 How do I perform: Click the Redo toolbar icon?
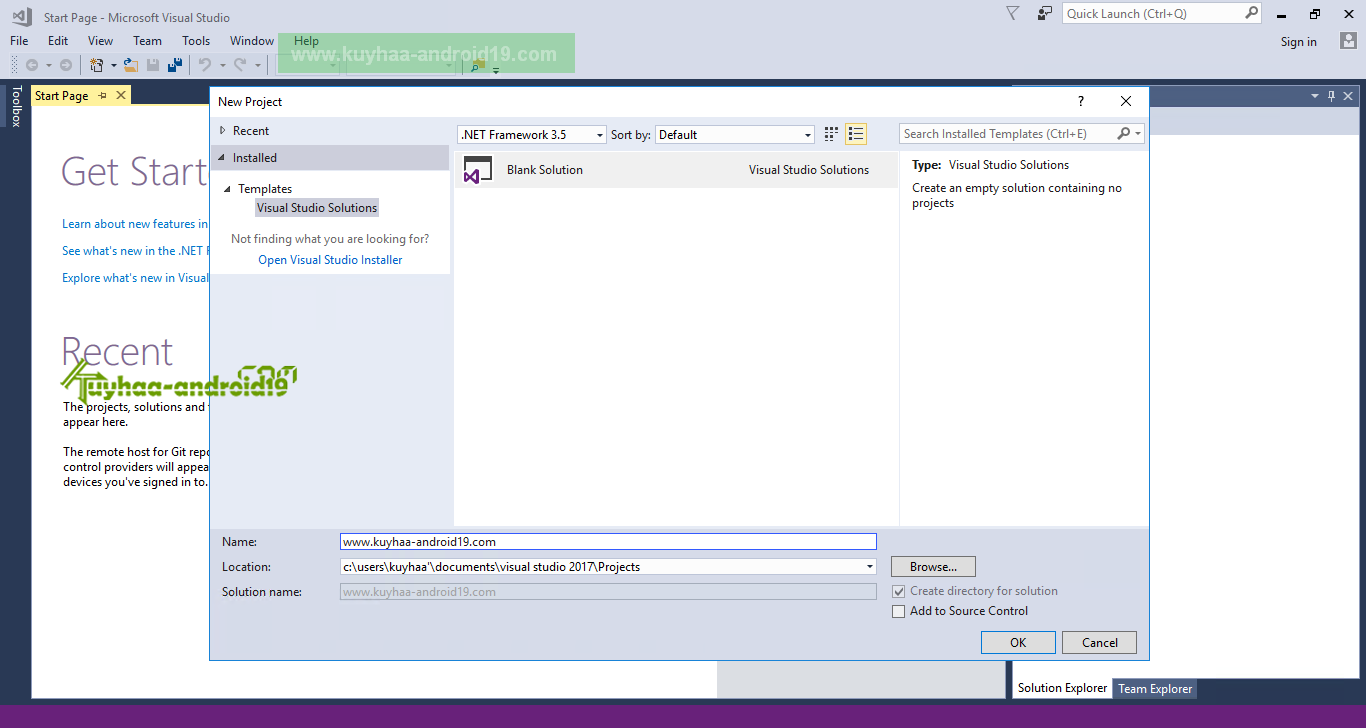tap(240, 65)
